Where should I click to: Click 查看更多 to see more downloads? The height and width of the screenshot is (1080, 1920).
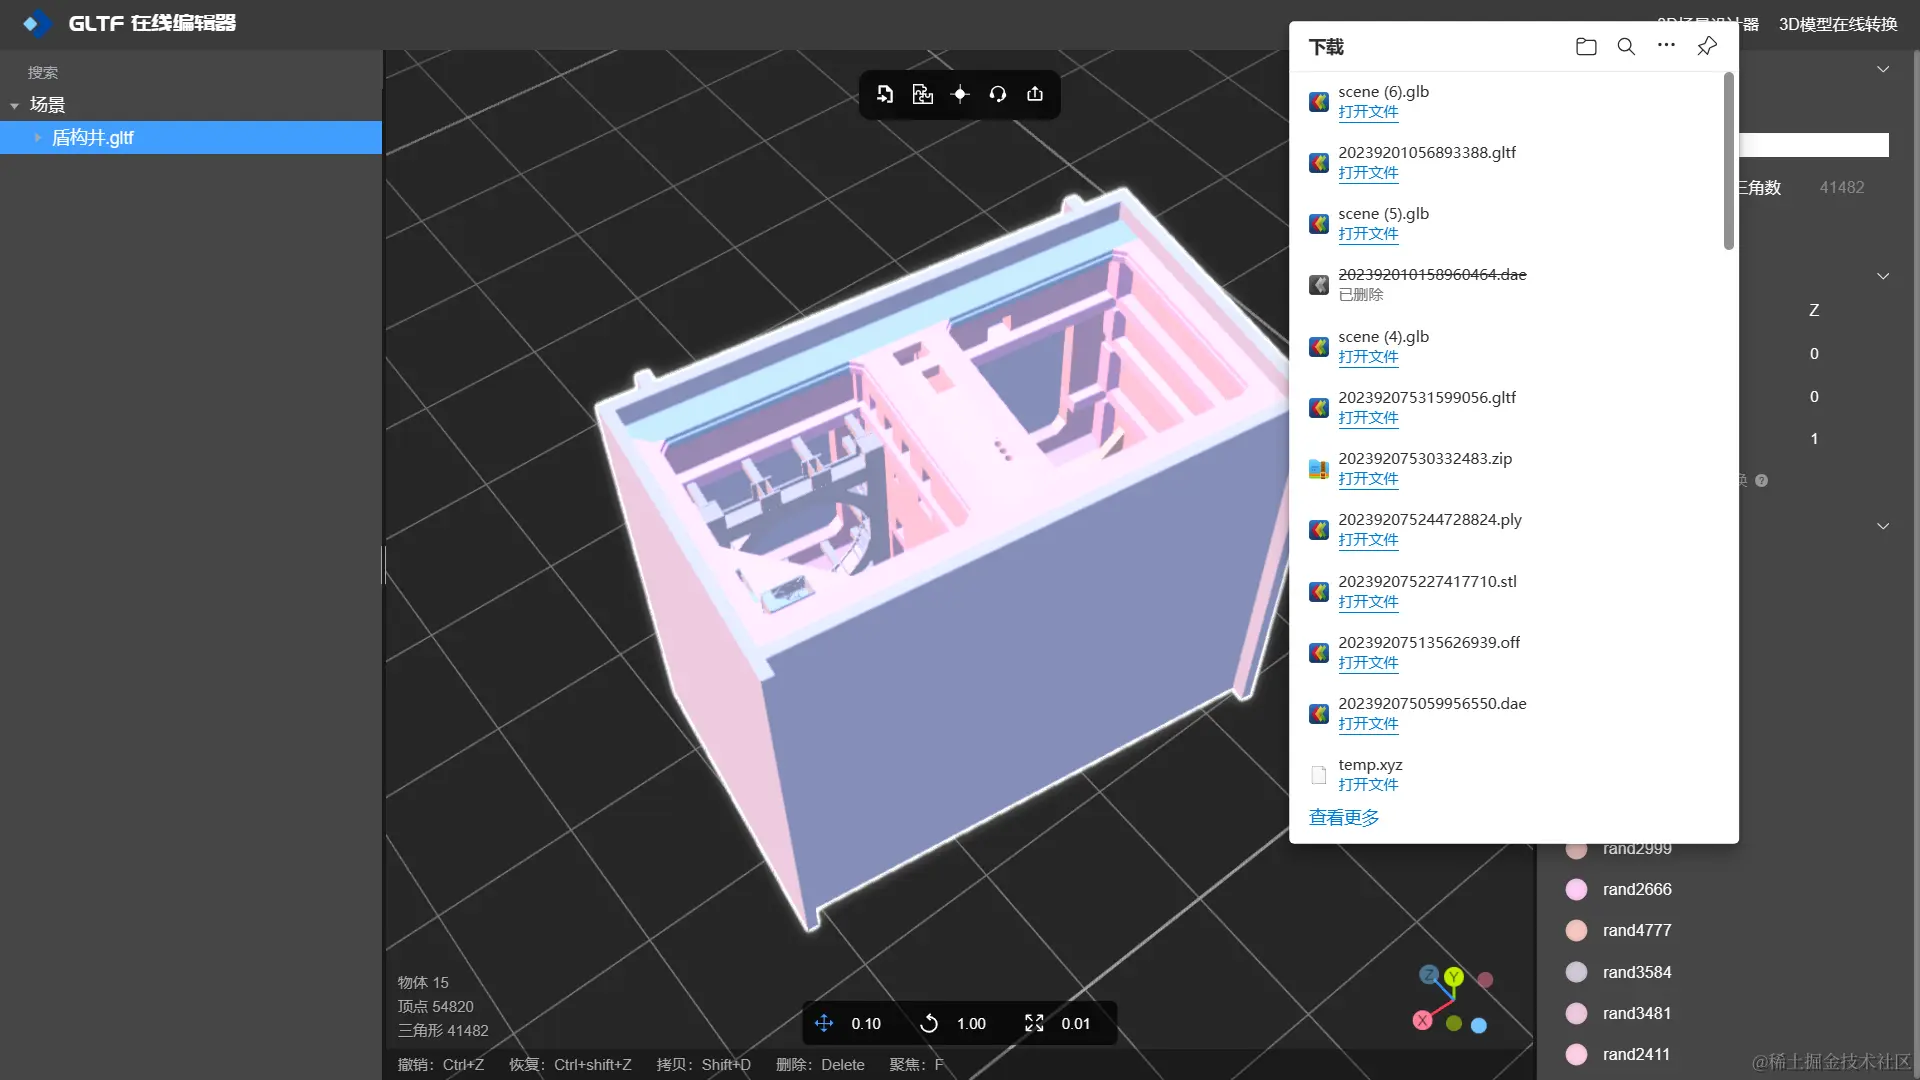pyautogui.click(x=1344, y=818)
